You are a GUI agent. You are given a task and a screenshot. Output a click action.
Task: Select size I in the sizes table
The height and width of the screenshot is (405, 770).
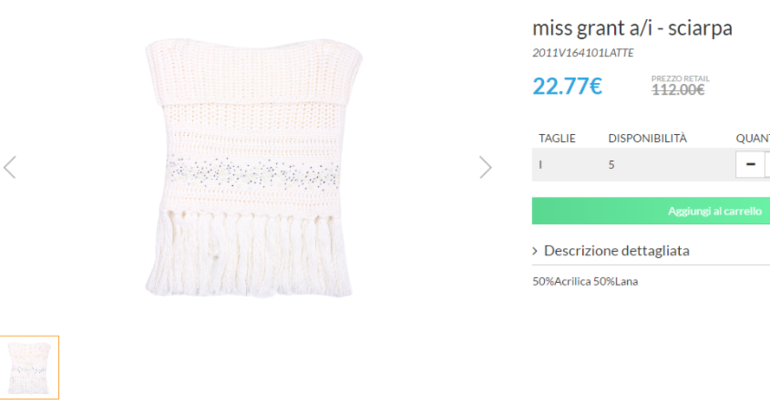[x=541, y=164]
